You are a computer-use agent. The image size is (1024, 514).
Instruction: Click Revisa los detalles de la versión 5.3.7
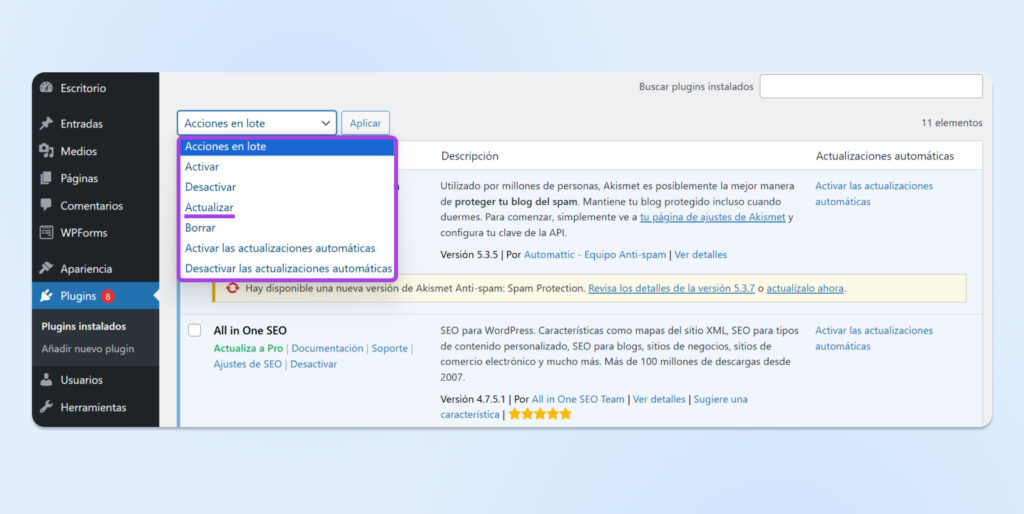(x=671, y=288)
